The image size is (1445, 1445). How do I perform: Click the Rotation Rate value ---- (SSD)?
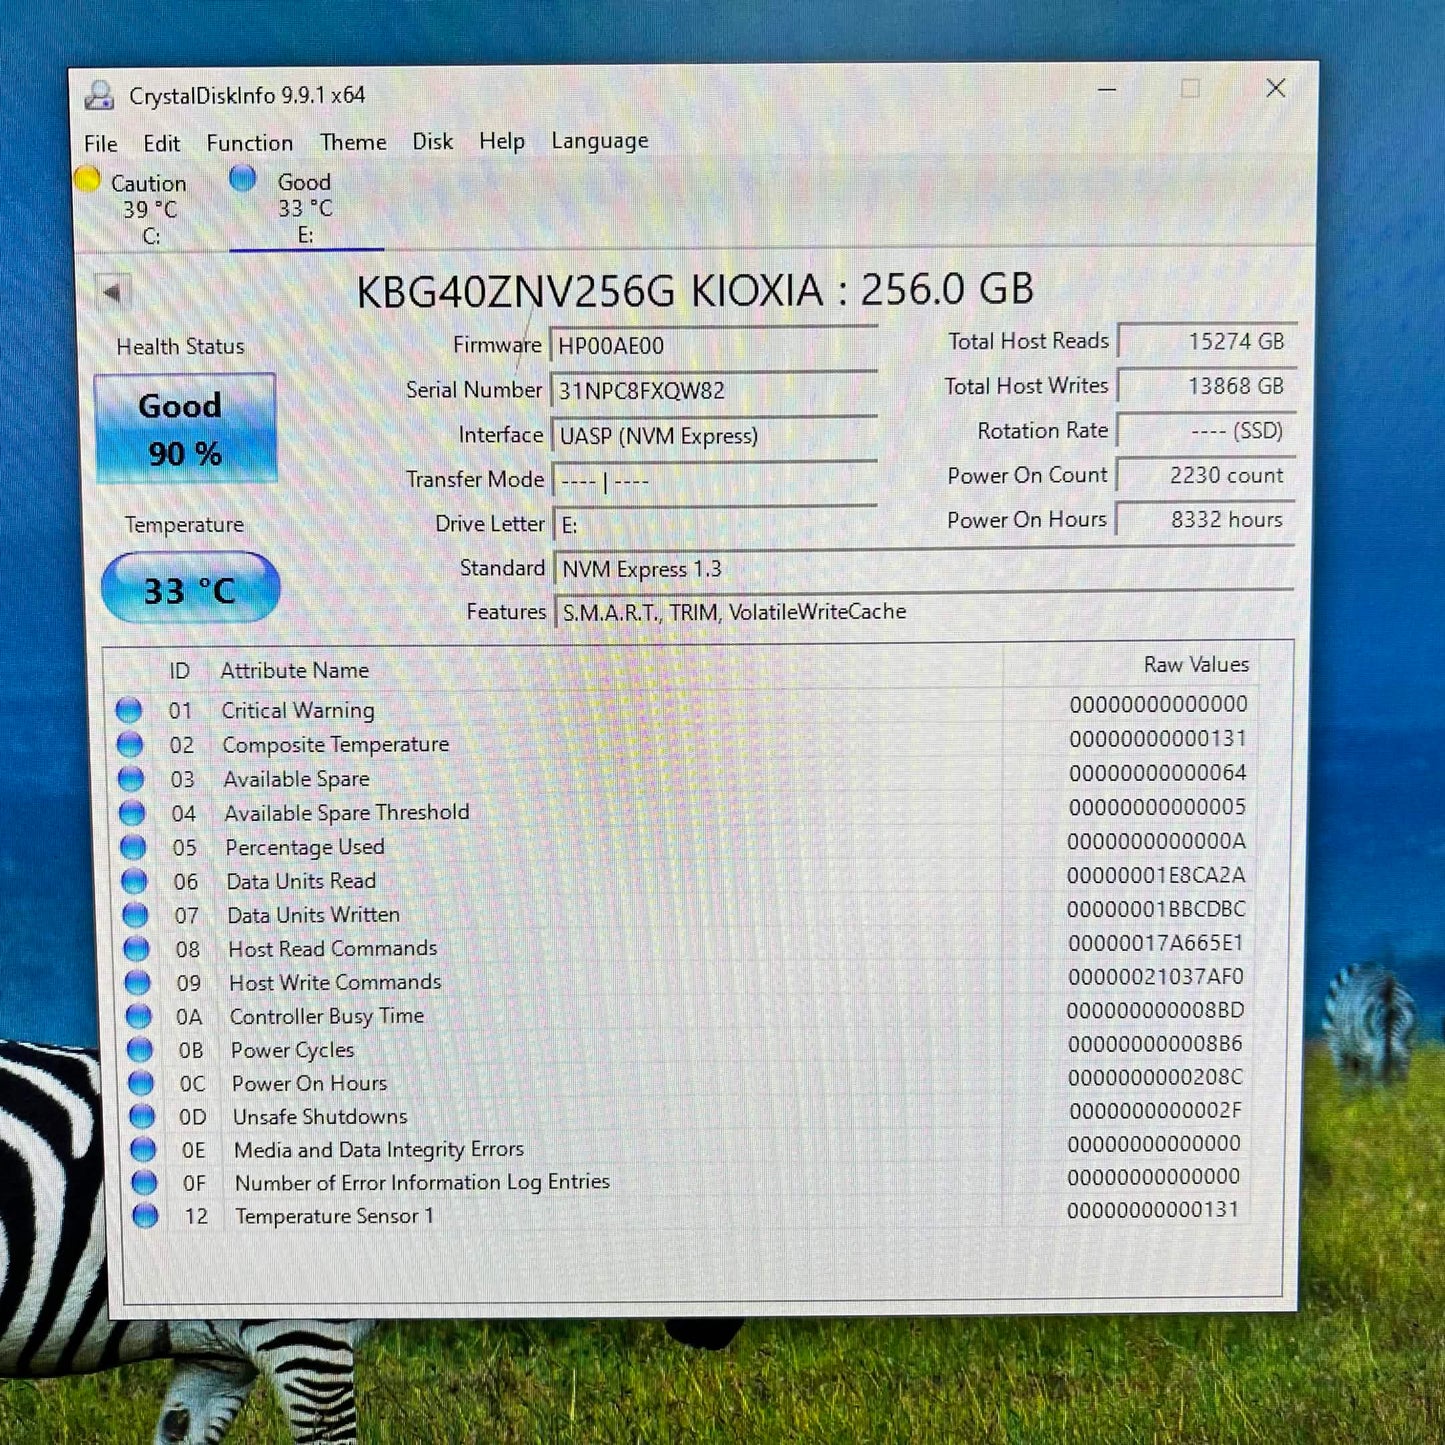1206,431
